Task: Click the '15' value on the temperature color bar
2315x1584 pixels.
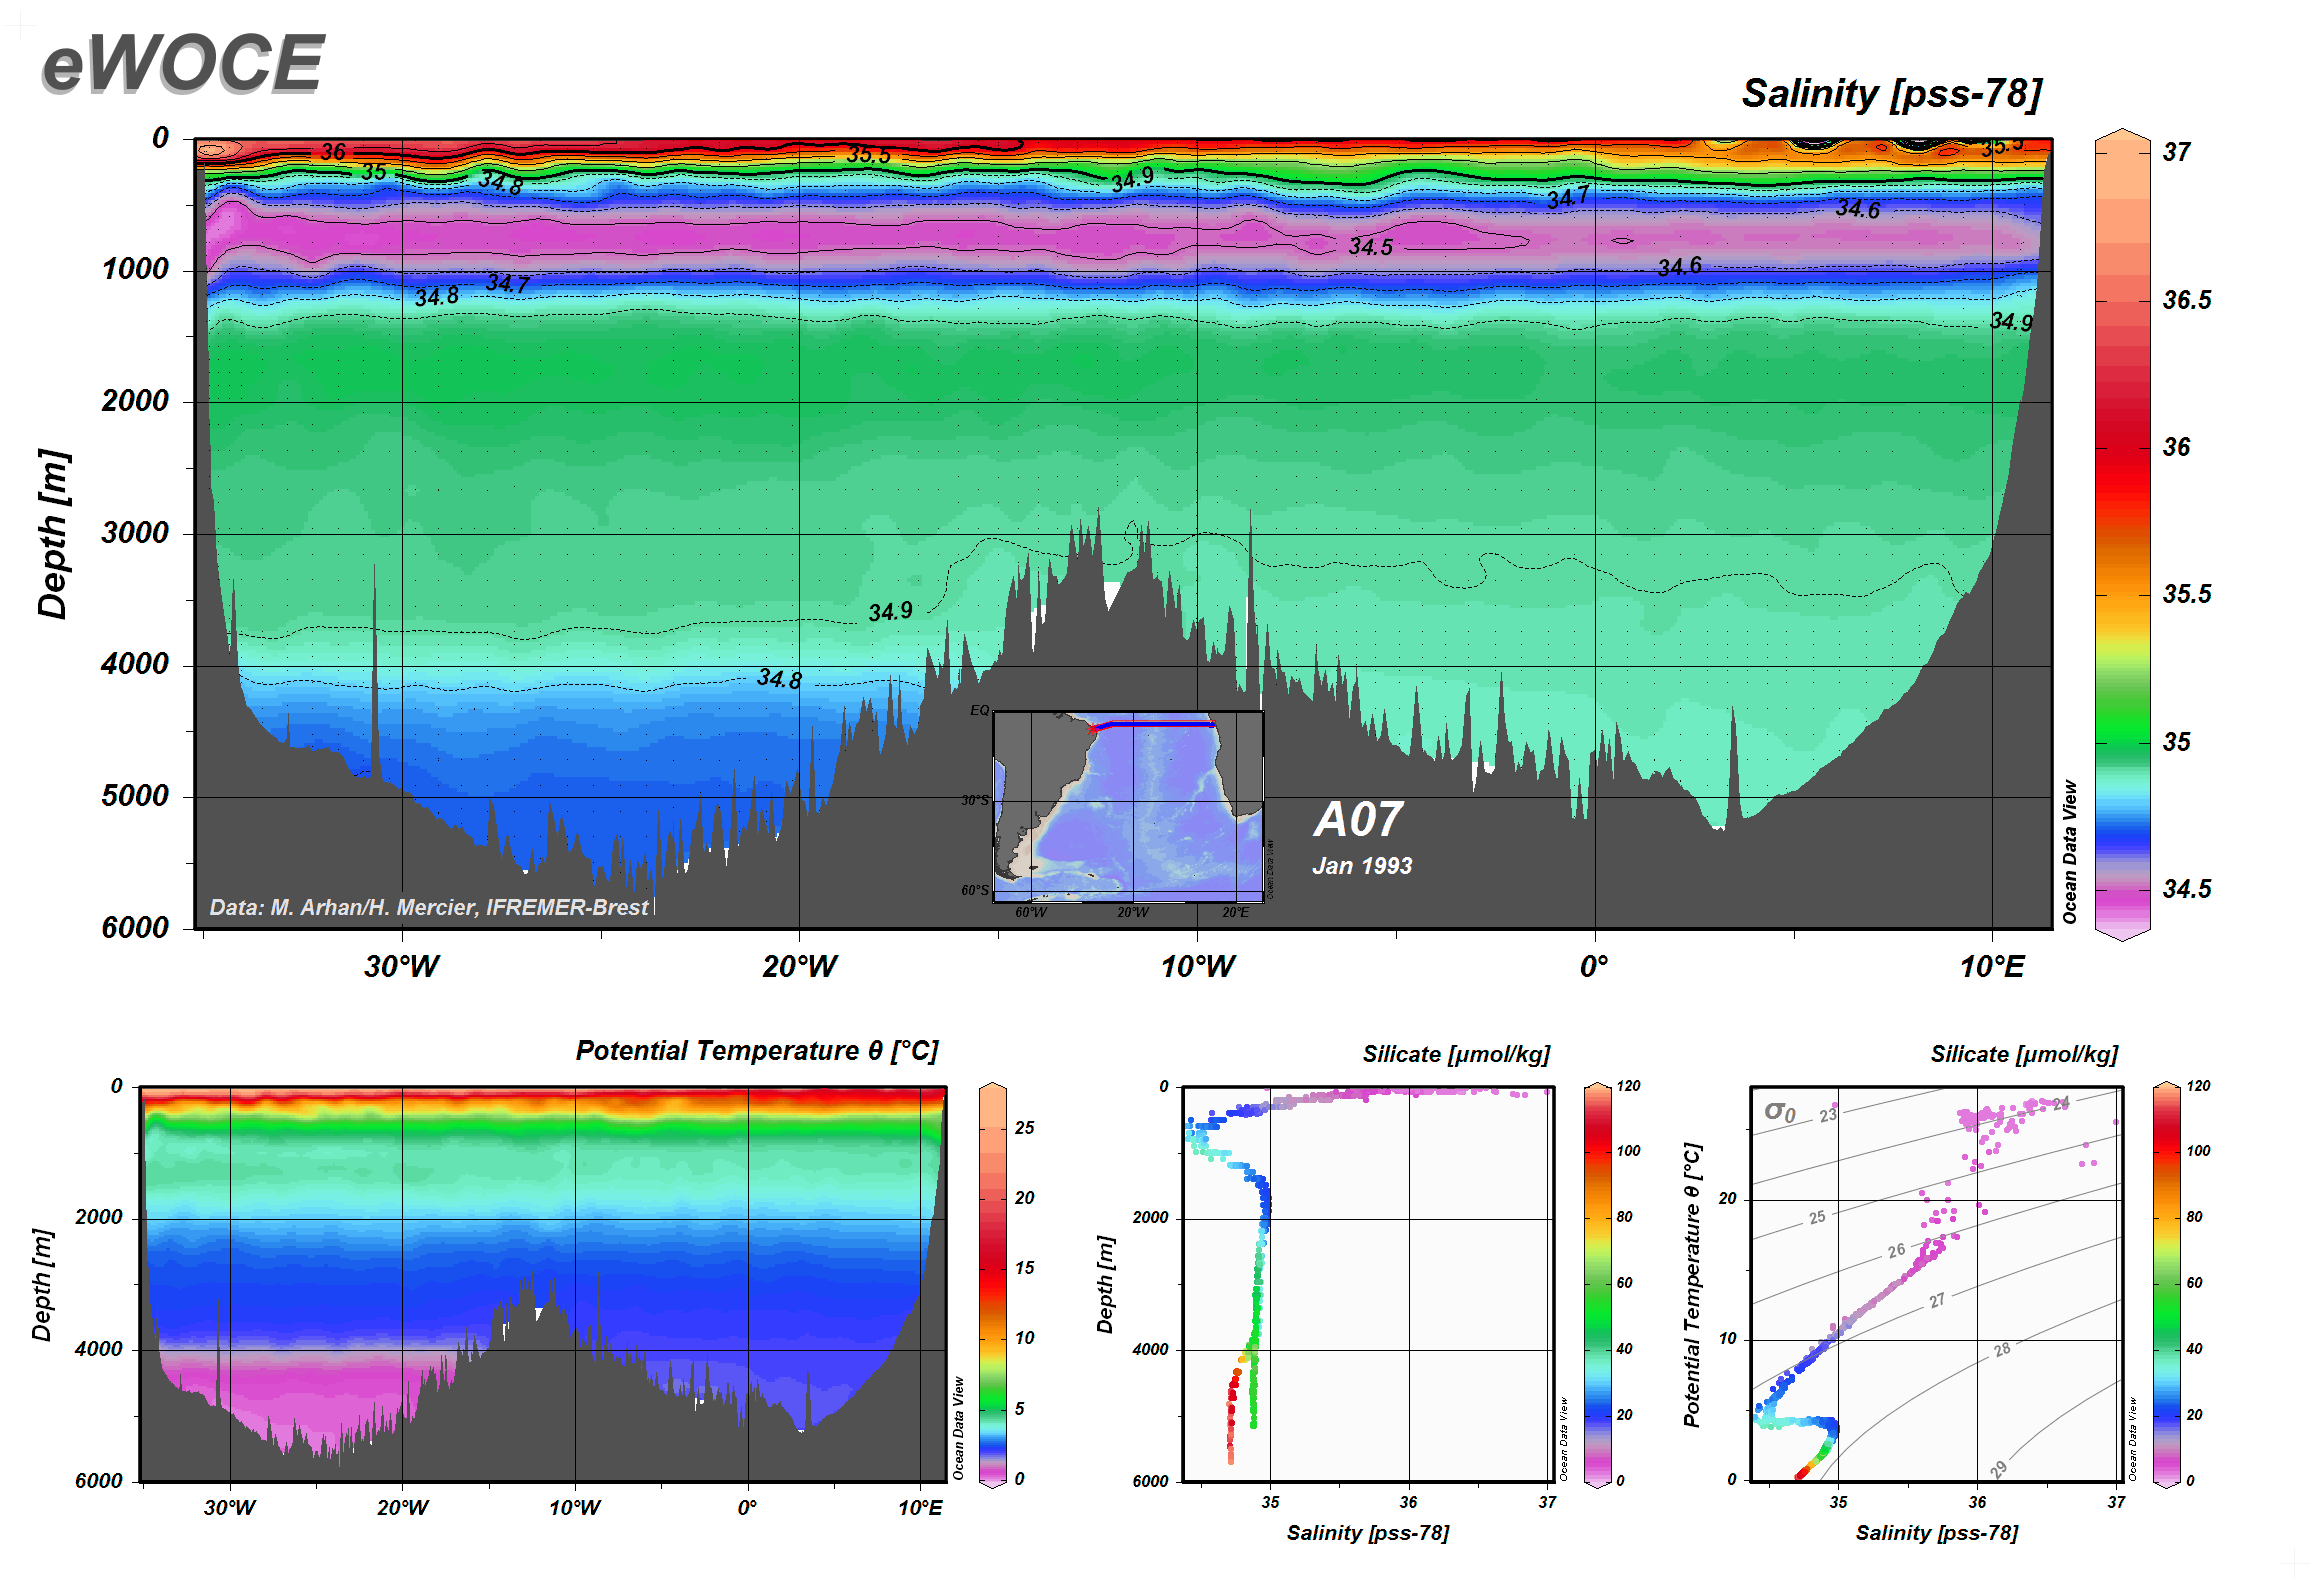Action: [x=1025, y=1268]
